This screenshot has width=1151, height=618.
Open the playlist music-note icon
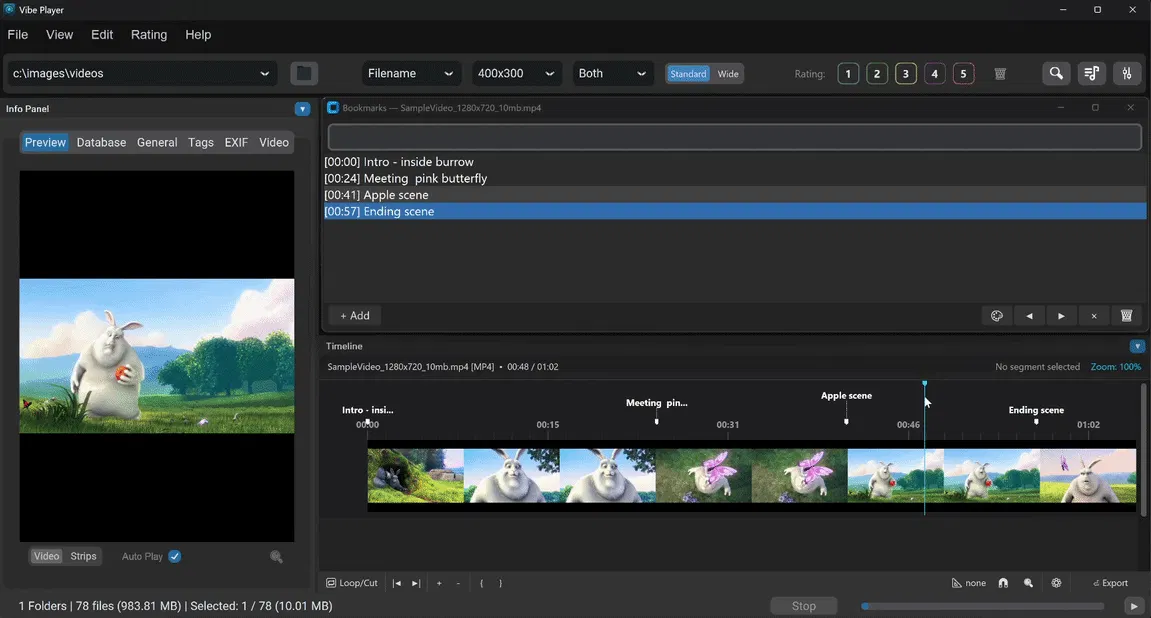pyautogui.click(x=1092, y=73)
